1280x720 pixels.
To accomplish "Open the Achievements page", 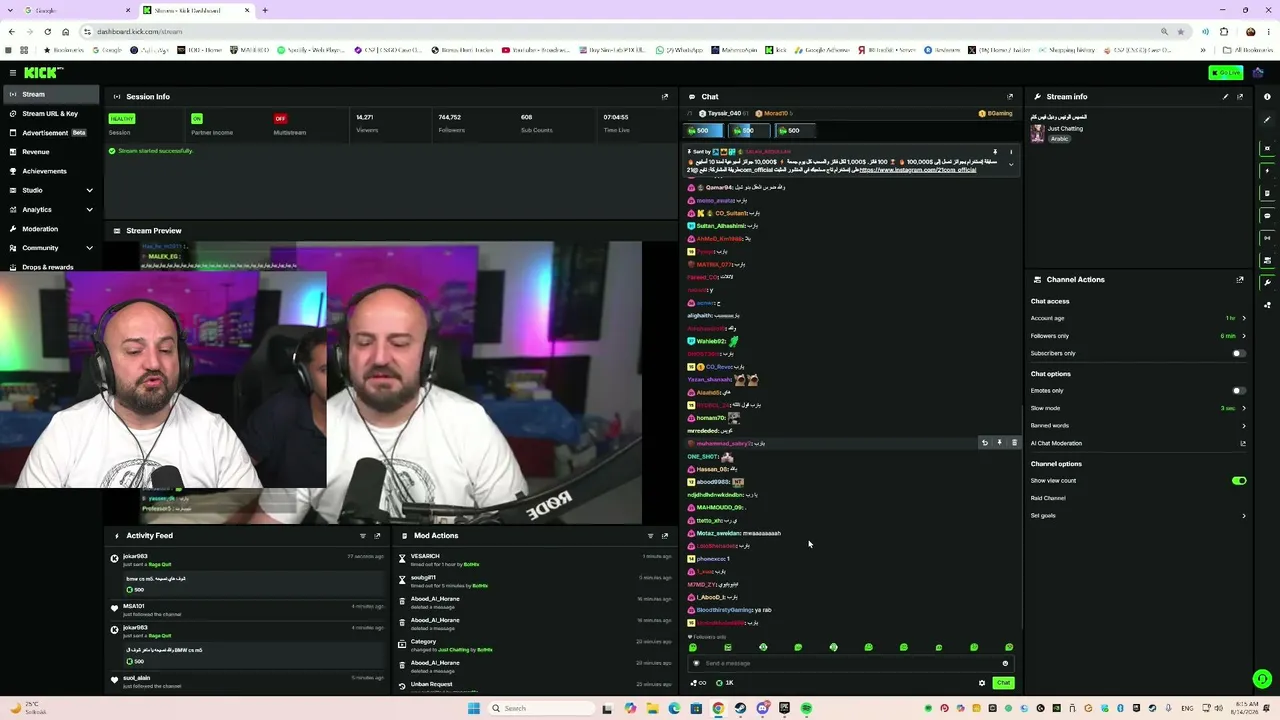I will pyautogui.click(x=52, y=171).
